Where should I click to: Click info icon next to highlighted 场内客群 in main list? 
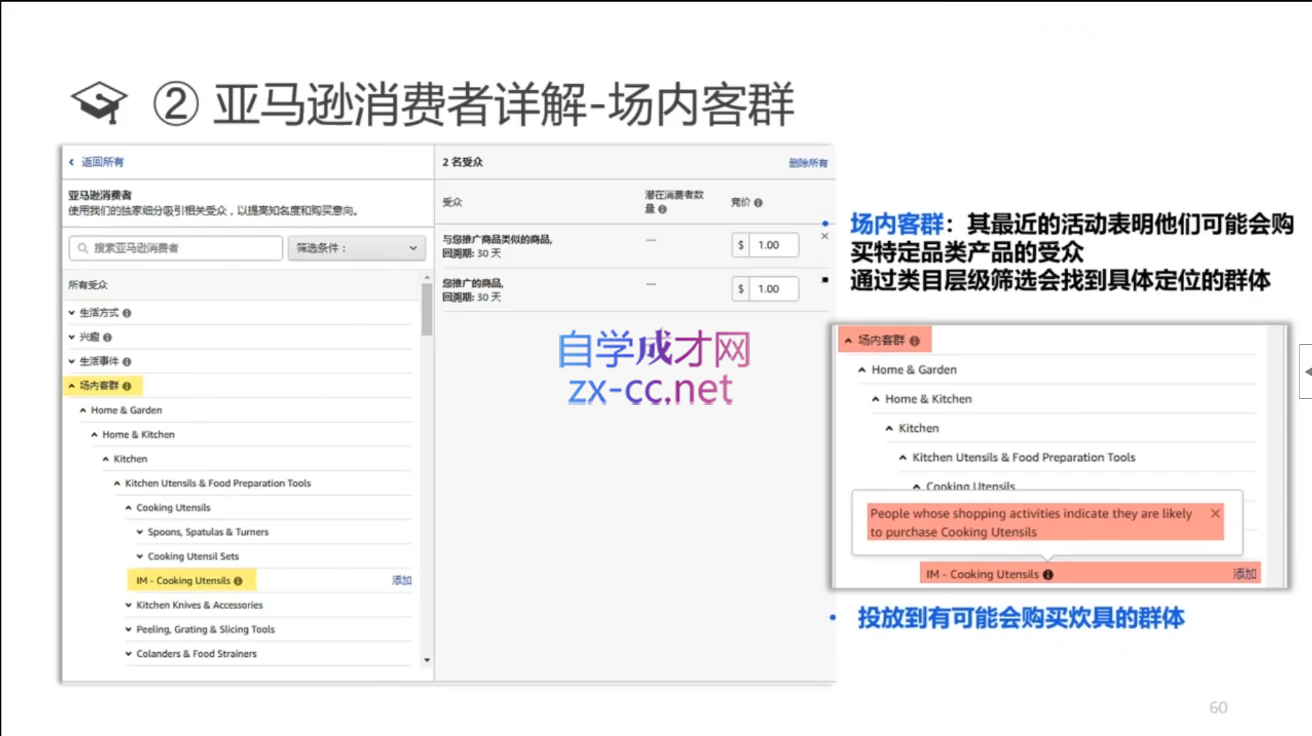pos(127,386)
